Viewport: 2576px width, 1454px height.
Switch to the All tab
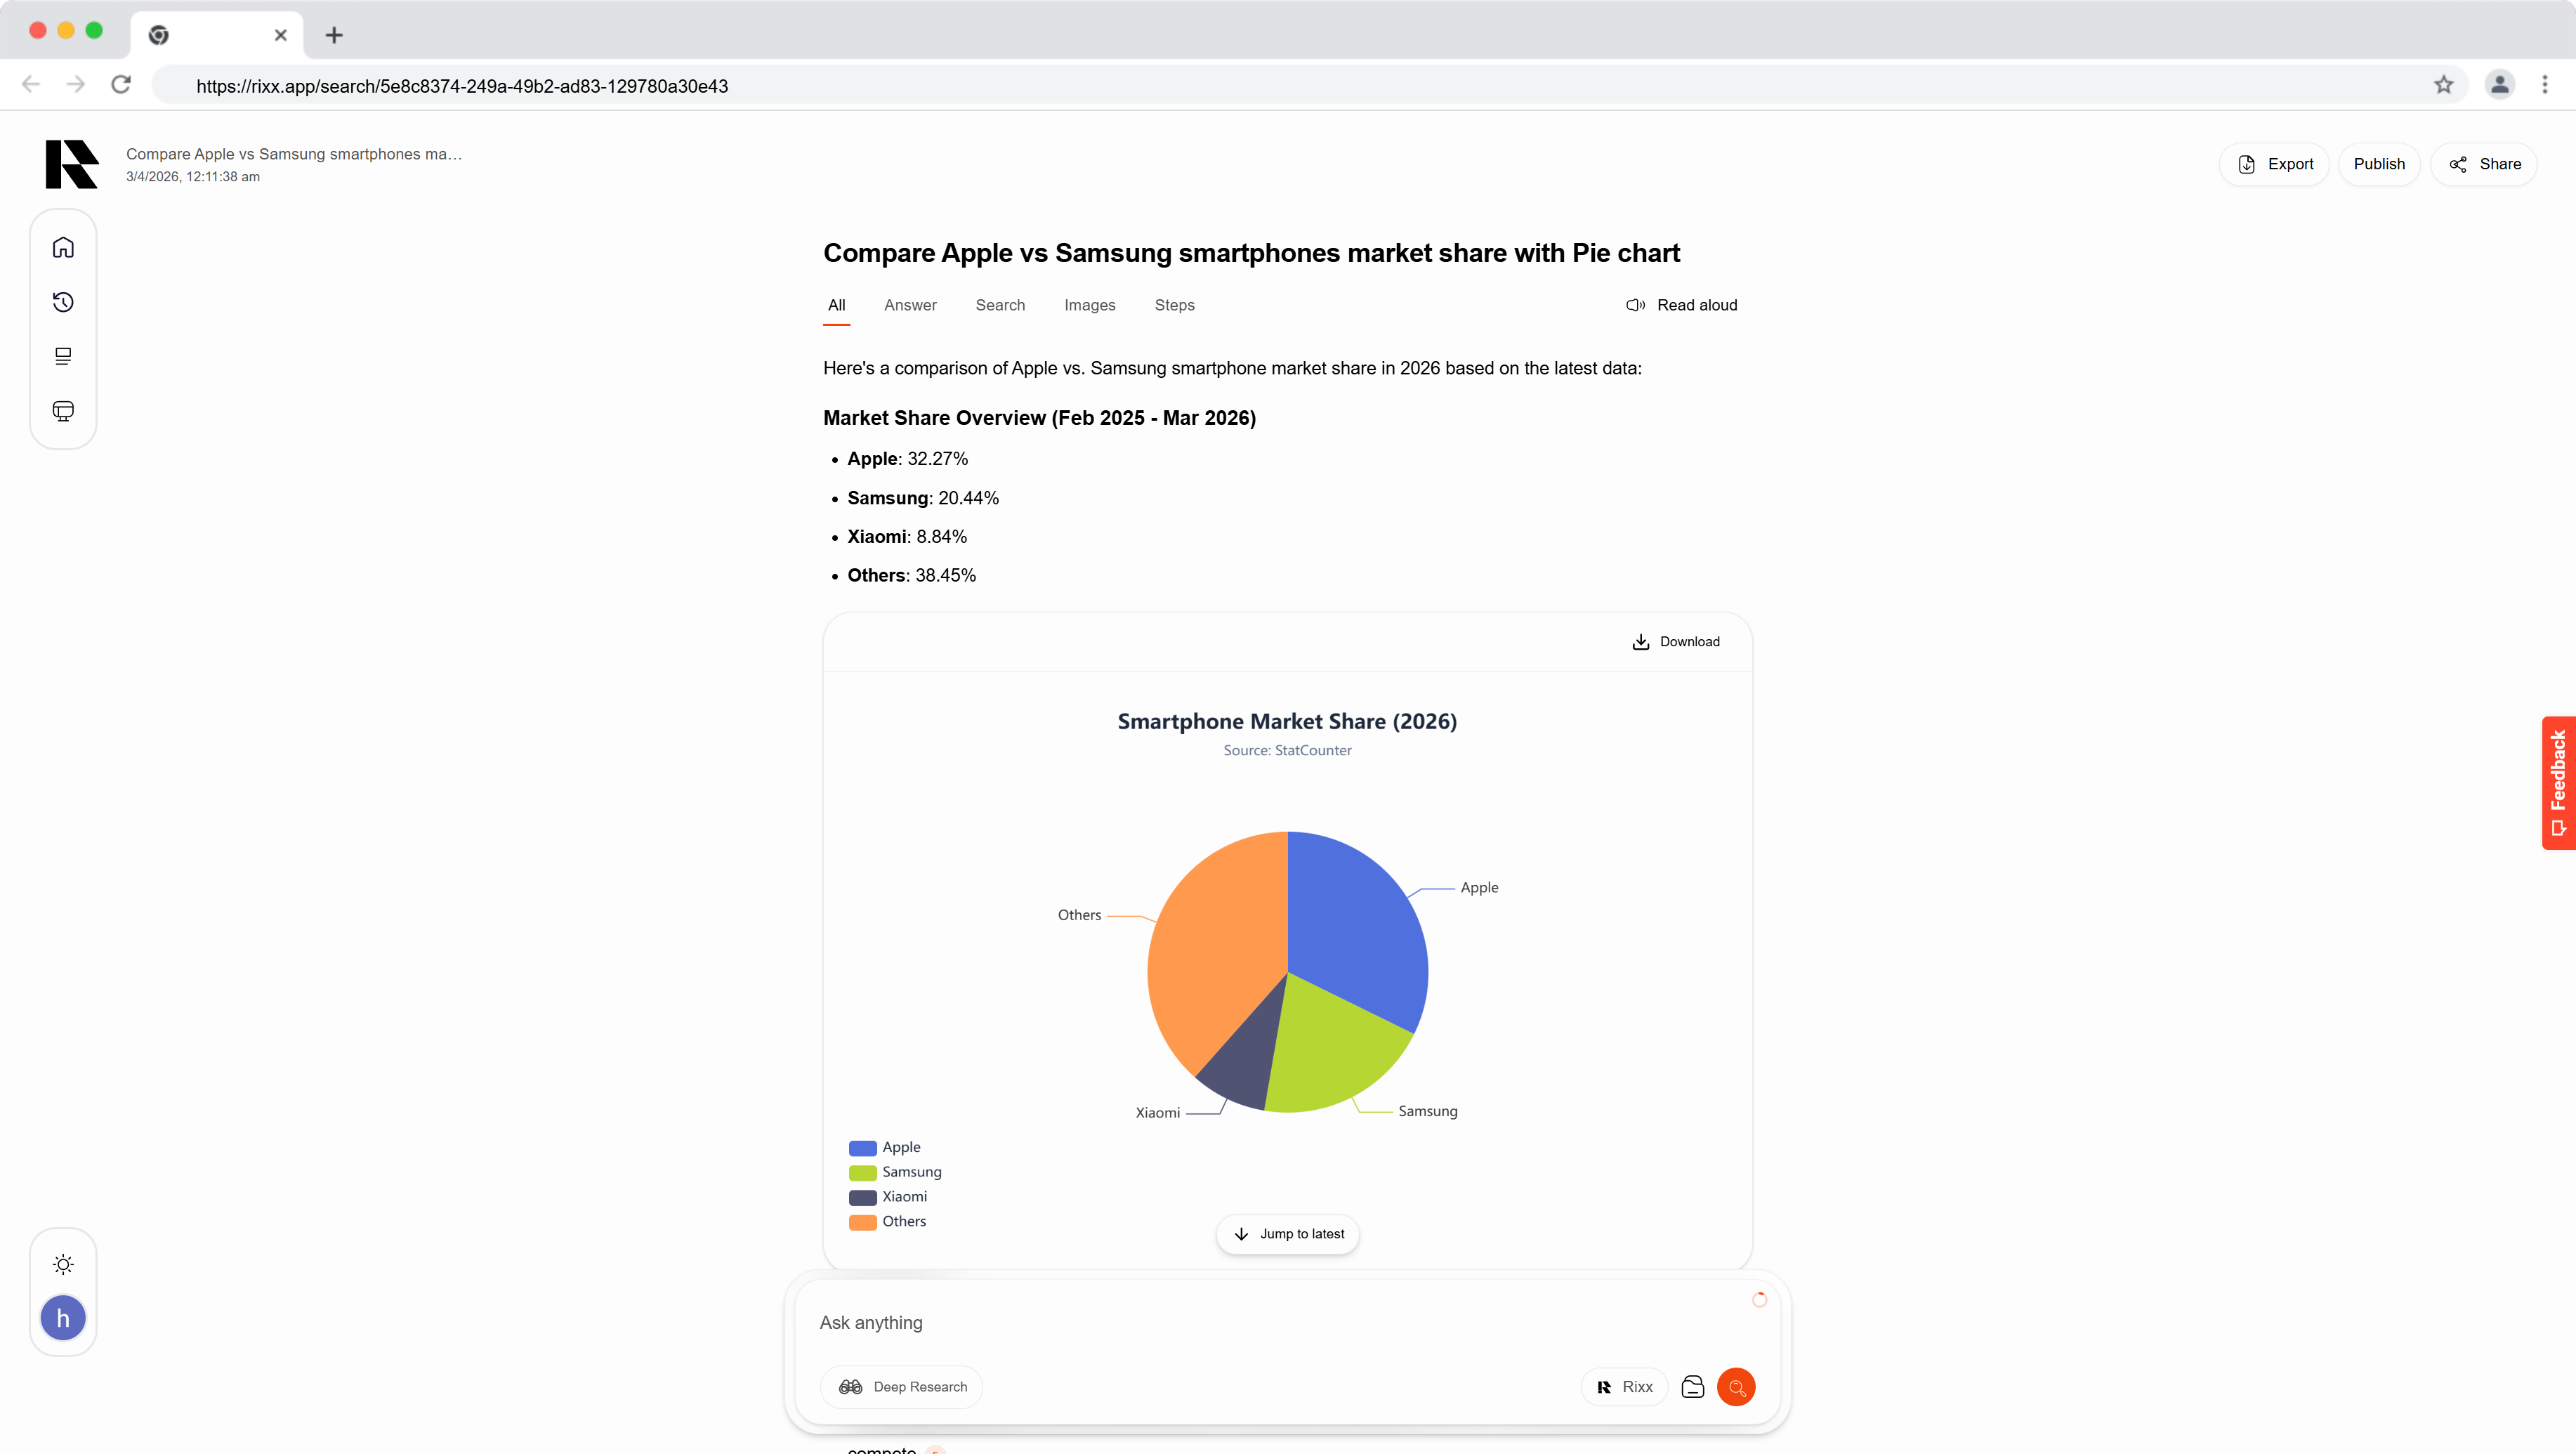coord(836,305)
